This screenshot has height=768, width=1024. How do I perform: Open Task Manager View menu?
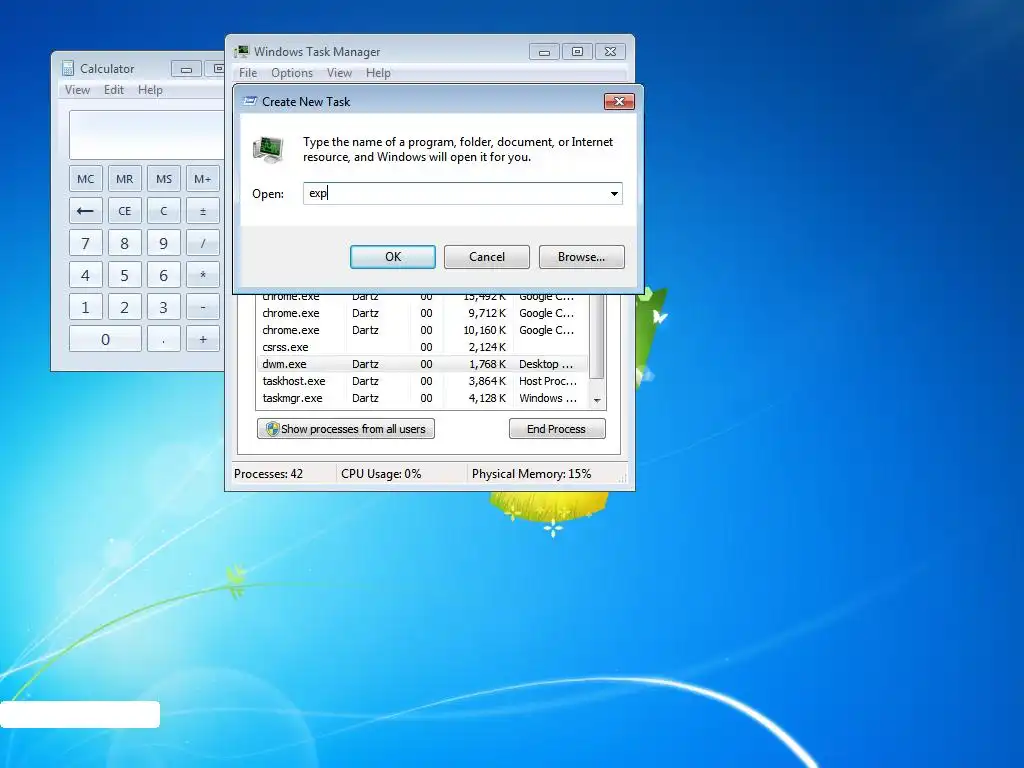pyautogui.click(x=339, y=72)
